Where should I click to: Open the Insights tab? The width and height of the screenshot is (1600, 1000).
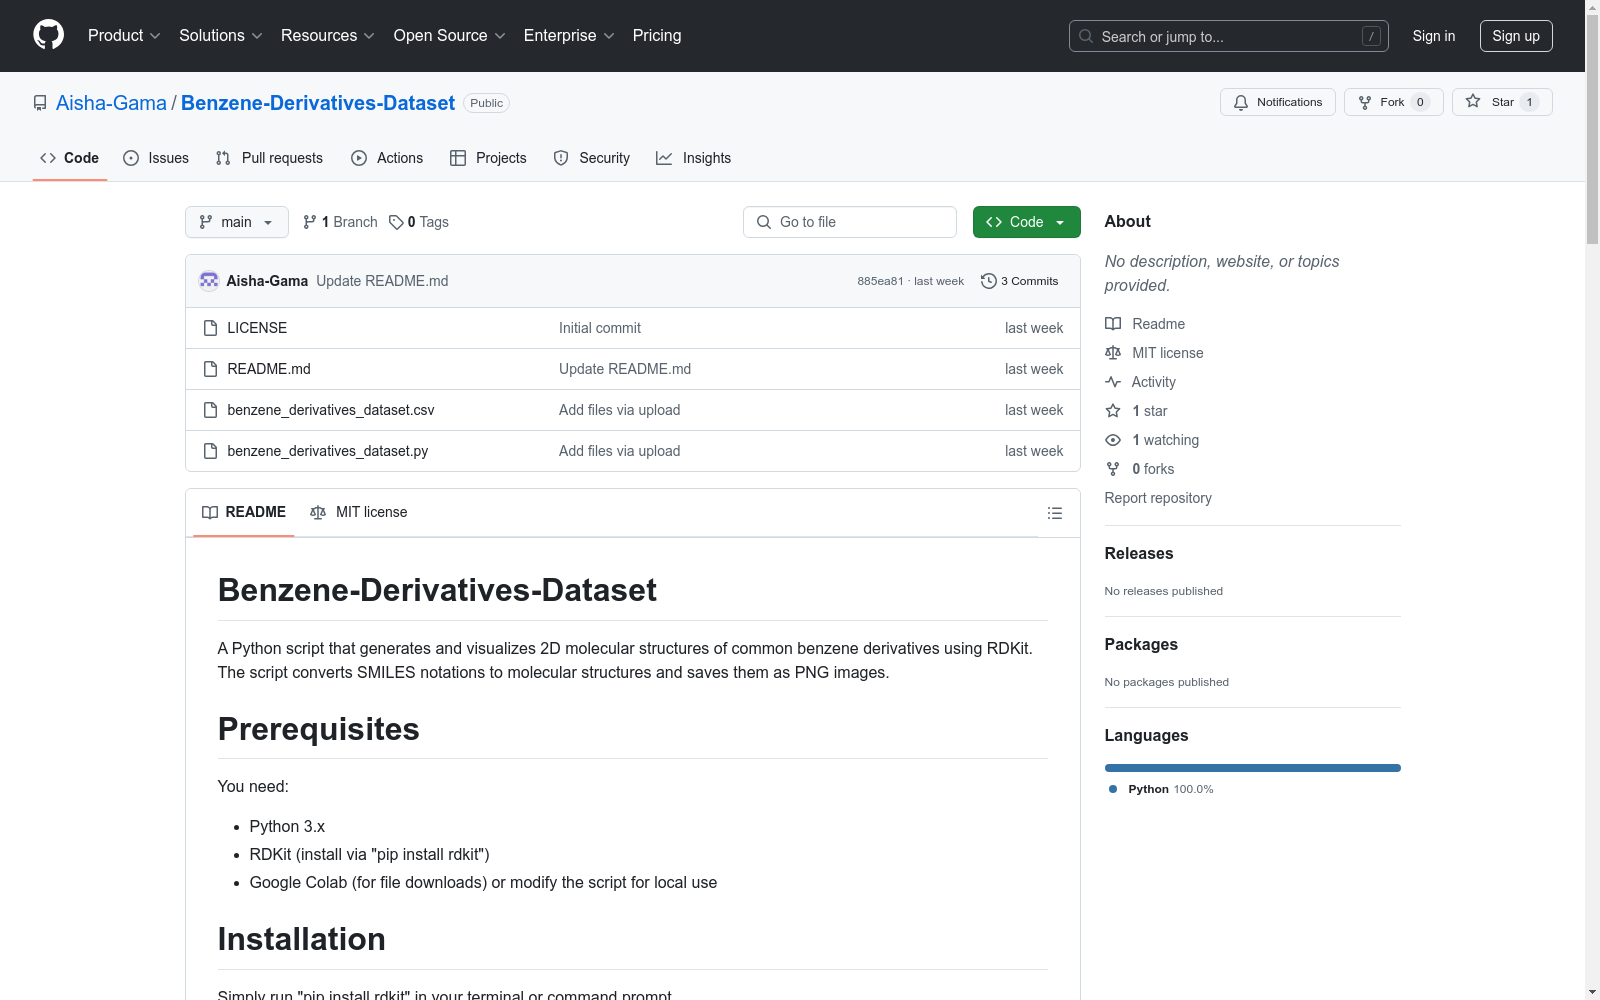[x=694, y=158]
